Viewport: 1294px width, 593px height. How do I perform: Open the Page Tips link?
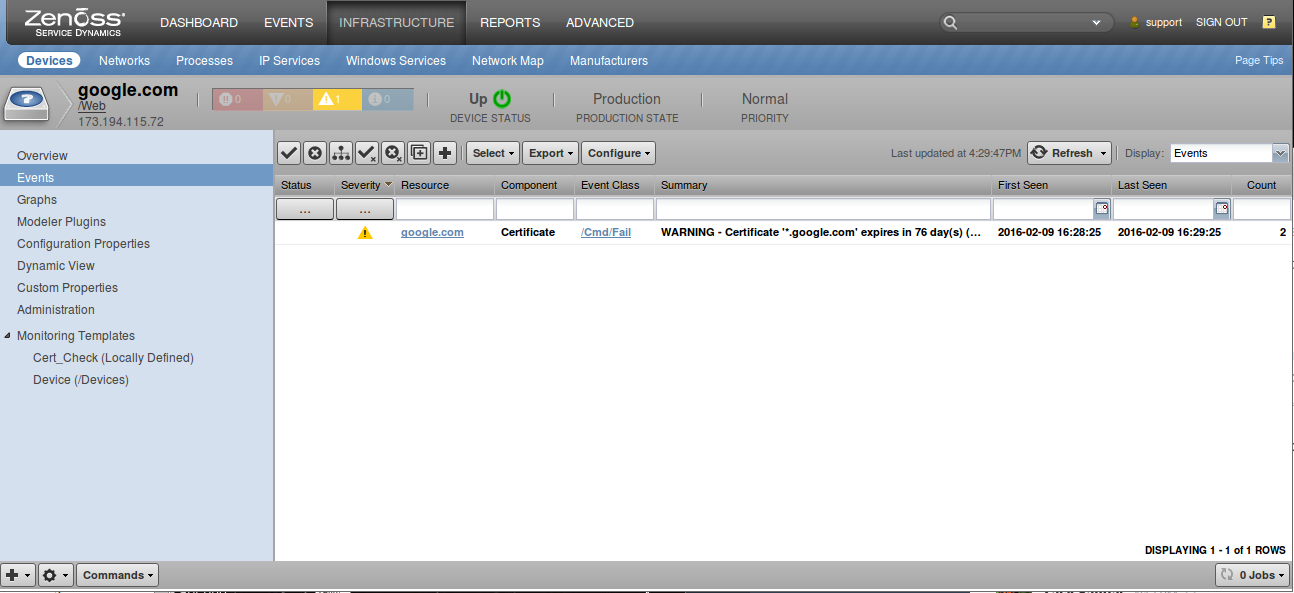pos(1259,61)
